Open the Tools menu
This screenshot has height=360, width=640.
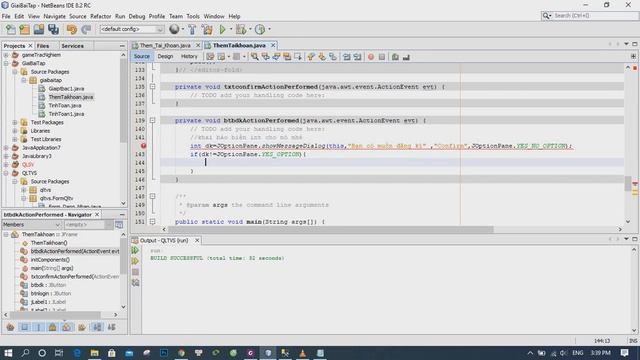click(x=193, y=16)
